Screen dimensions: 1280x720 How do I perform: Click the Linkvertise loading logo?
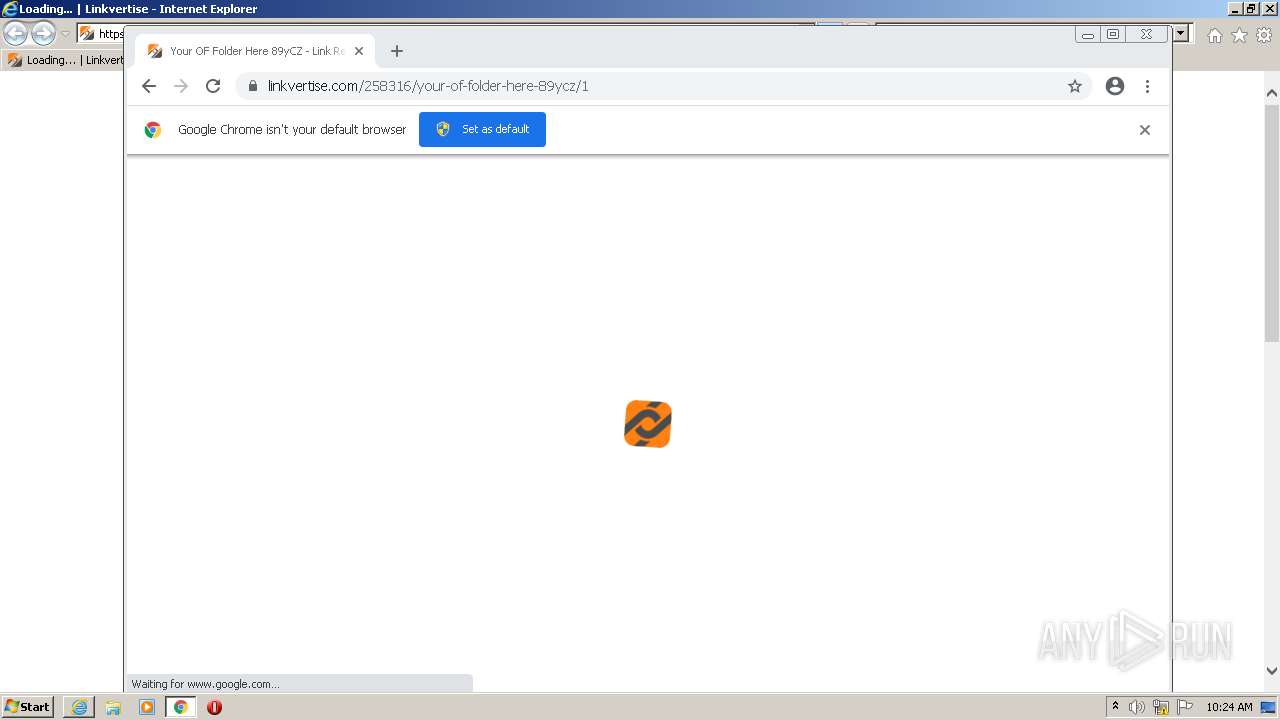pos(648,424)
